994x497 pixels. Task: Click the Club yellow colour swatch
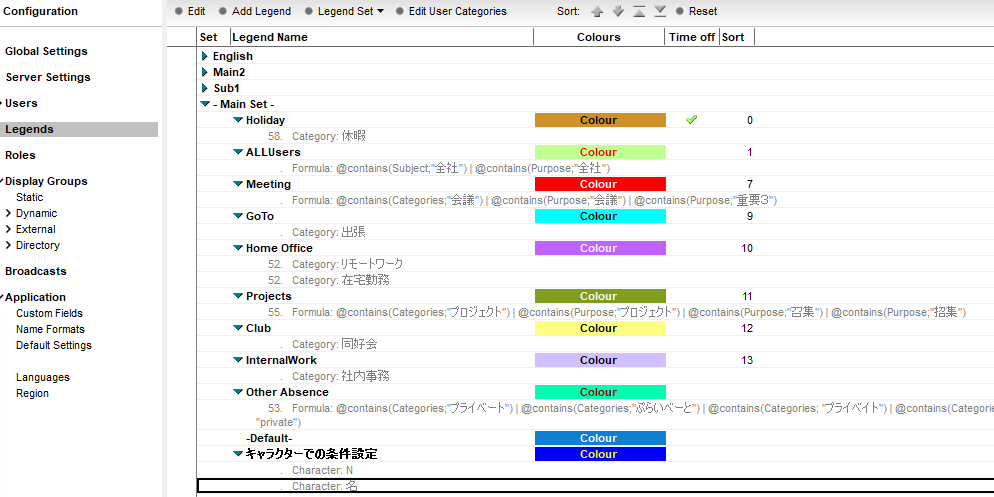click(600, 328)
